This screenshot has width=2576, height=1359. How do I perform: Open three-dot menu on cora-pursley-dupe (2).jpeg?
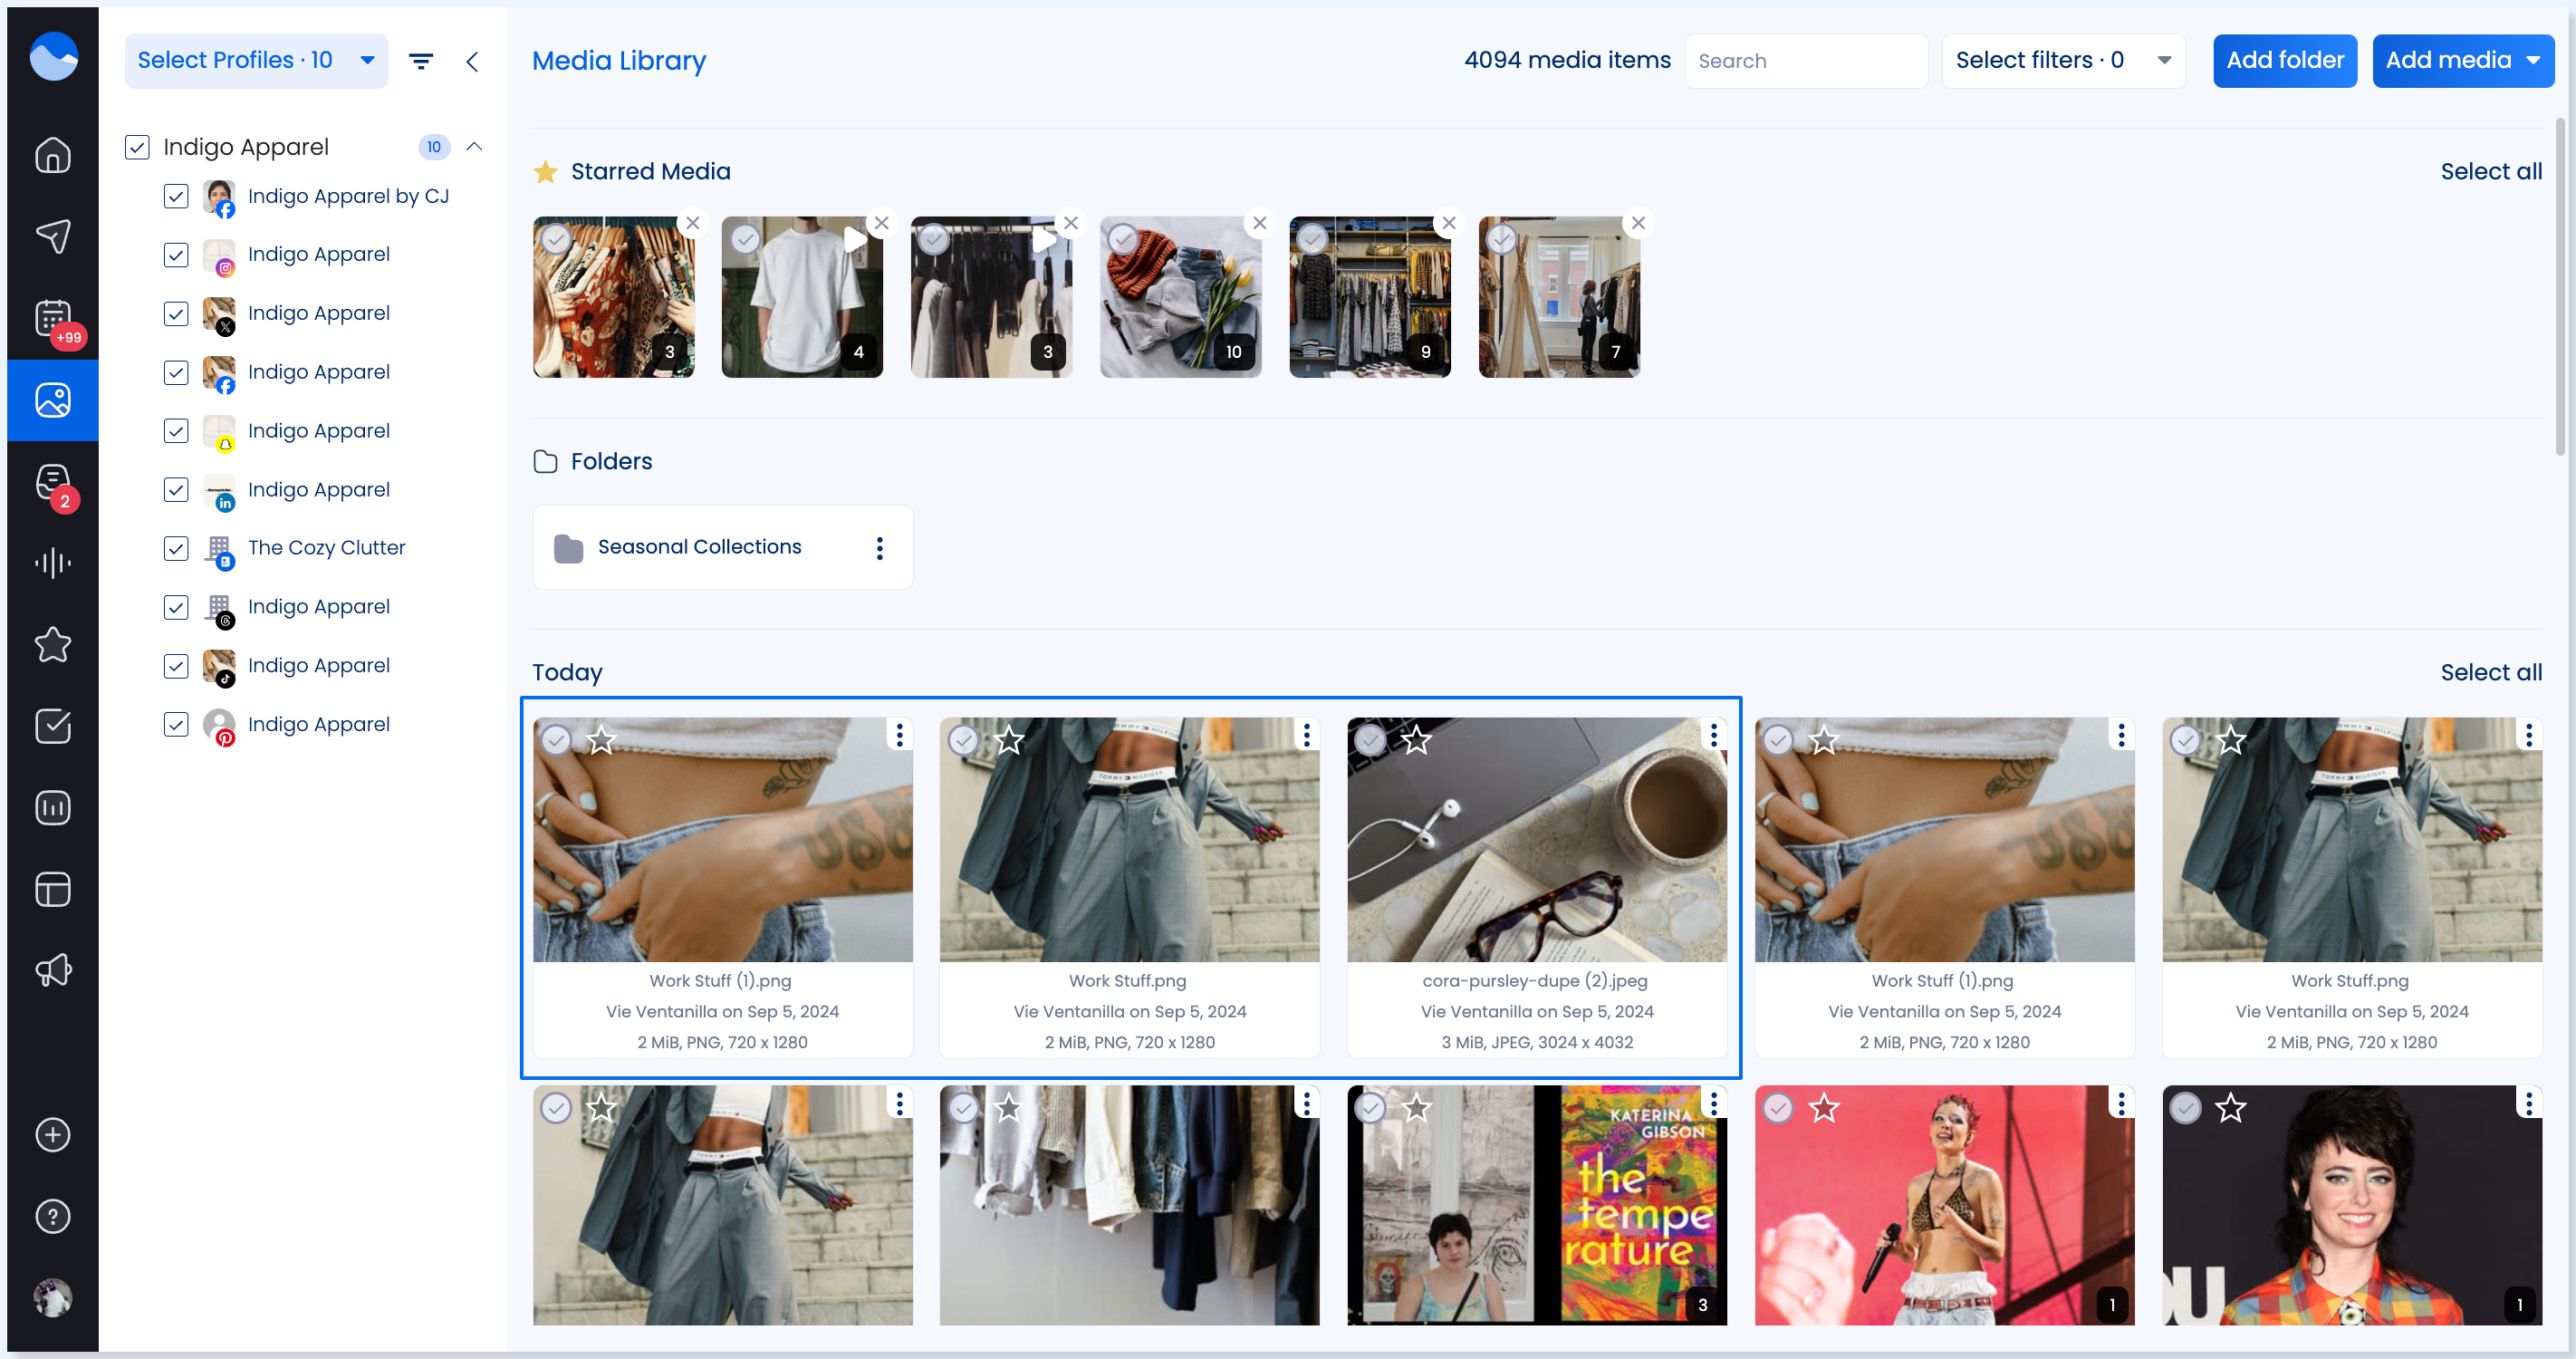coord(1713,735)
